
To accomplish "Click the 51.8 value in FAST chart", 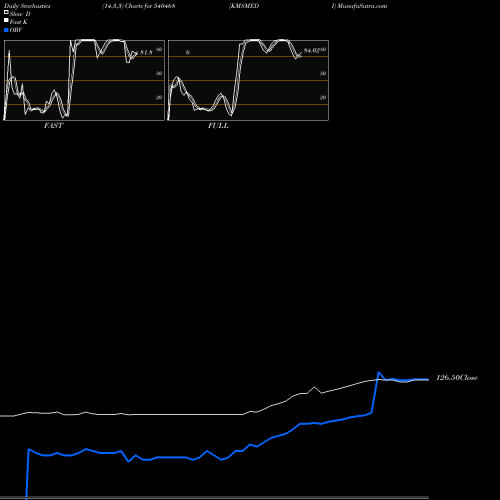I will pos(146,52).
